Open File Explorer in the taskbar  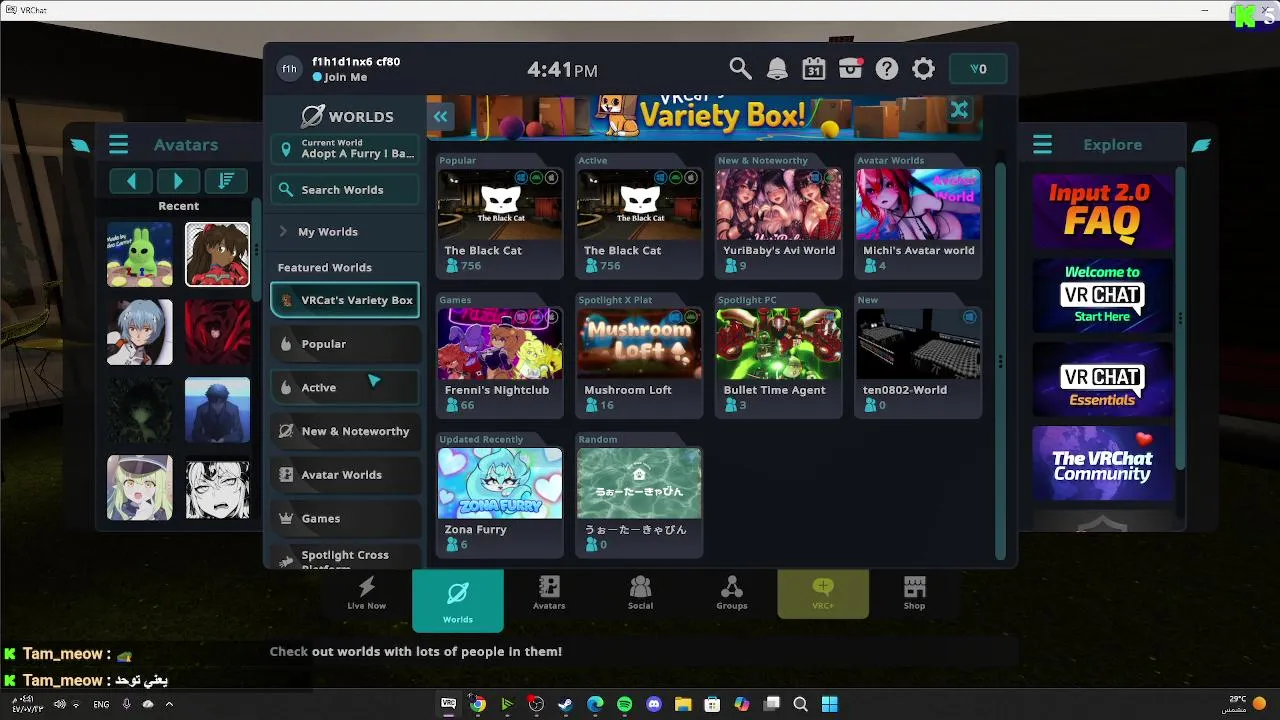[x=683, y=704]
